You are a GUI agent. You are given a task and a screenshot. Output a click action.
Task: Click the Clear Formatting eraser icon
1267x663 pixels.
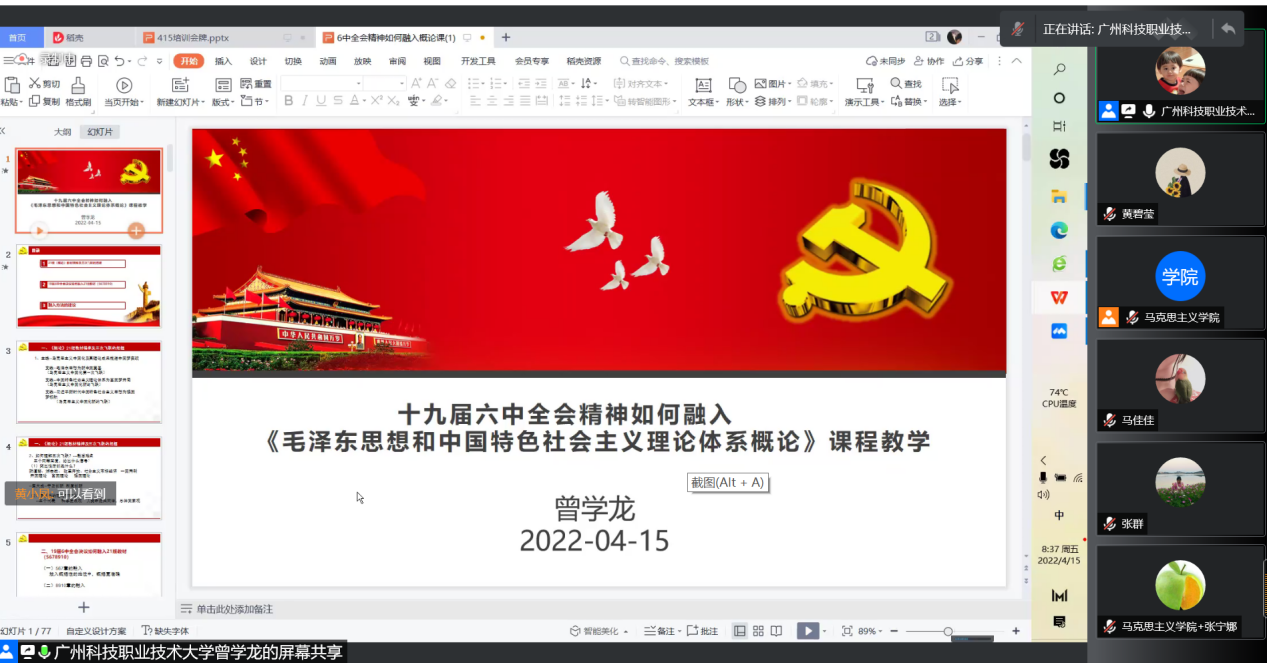450,84
